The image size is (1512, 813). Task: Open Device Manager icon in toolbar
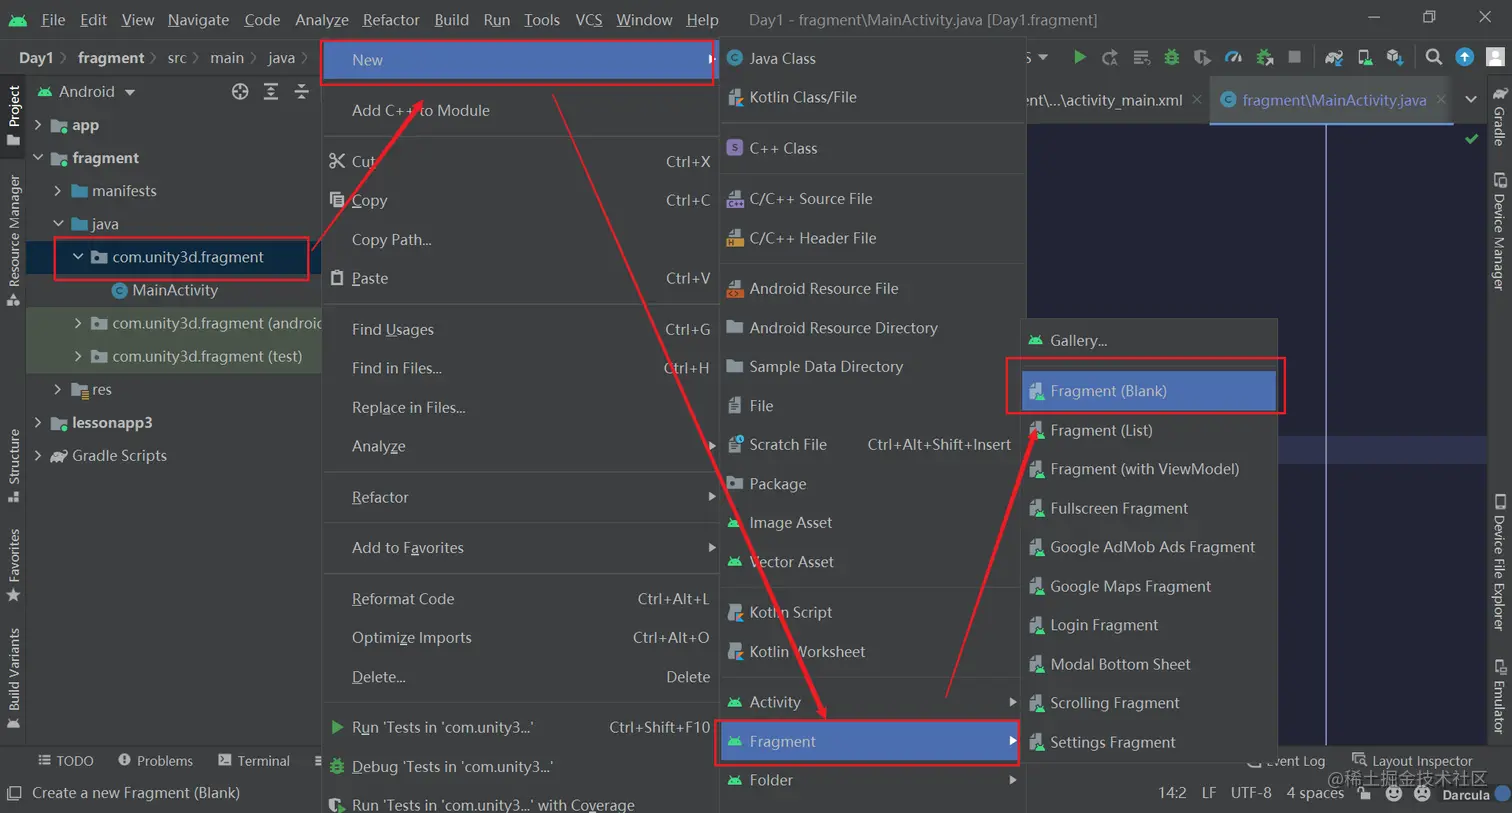pos(1365,58)
